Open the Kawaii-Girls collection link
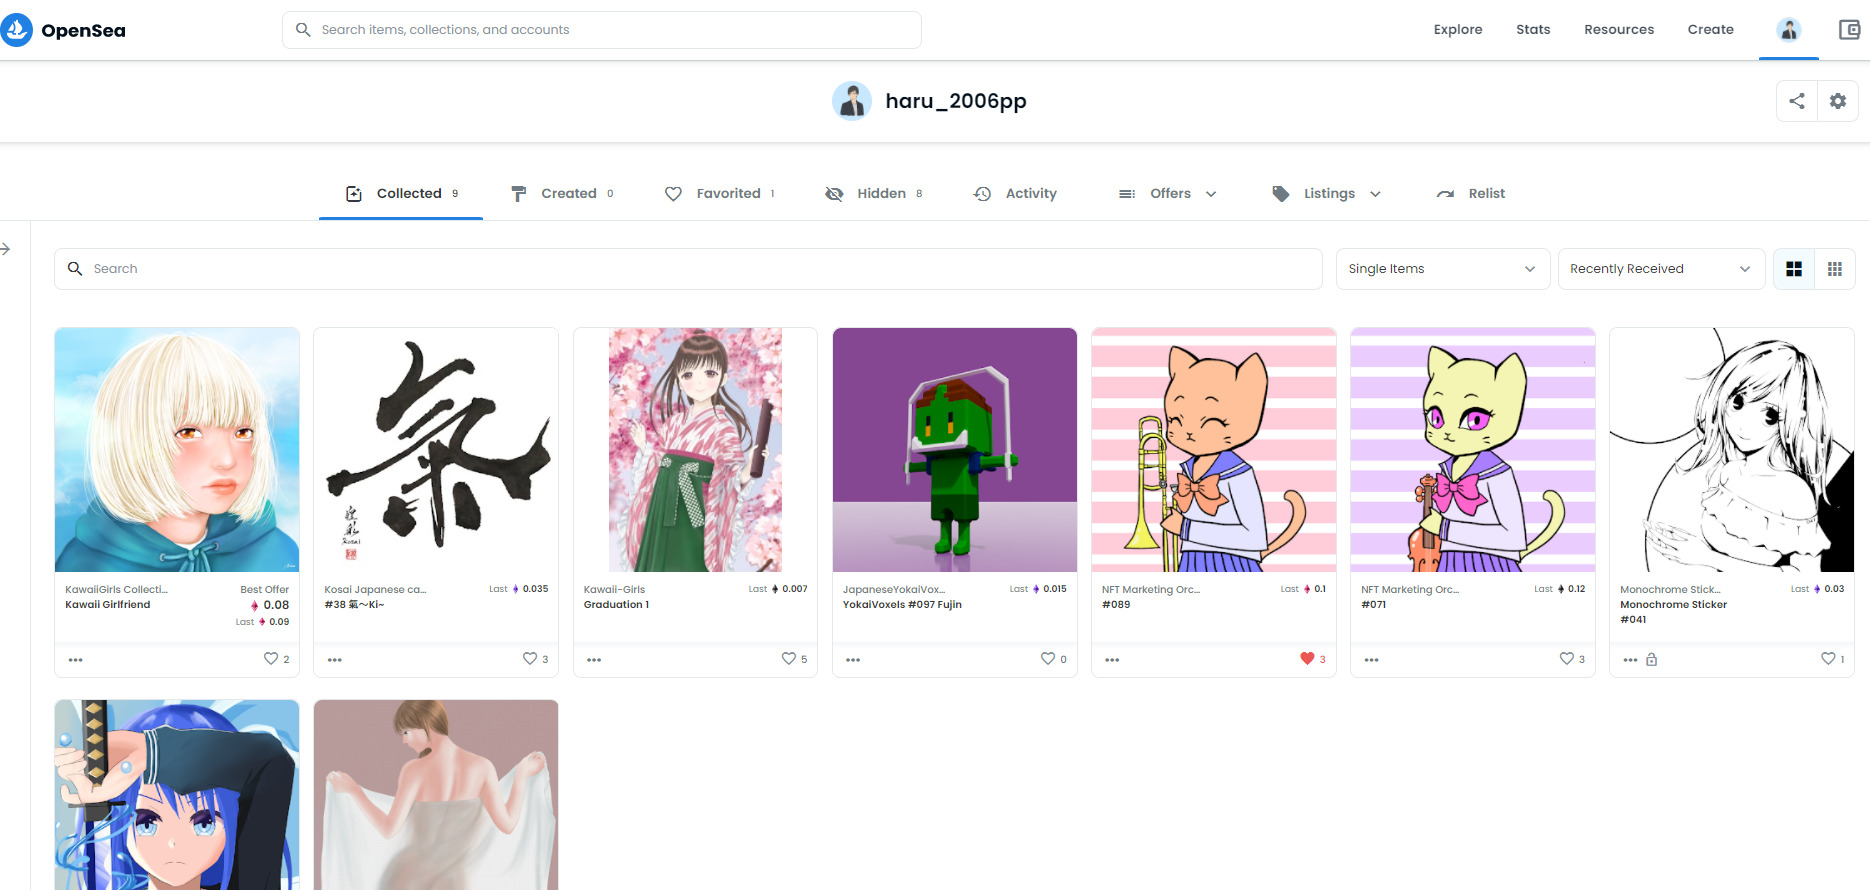The width and height of the screenshot is (1870, 890). pyautogui.click(x=614, y=590)
